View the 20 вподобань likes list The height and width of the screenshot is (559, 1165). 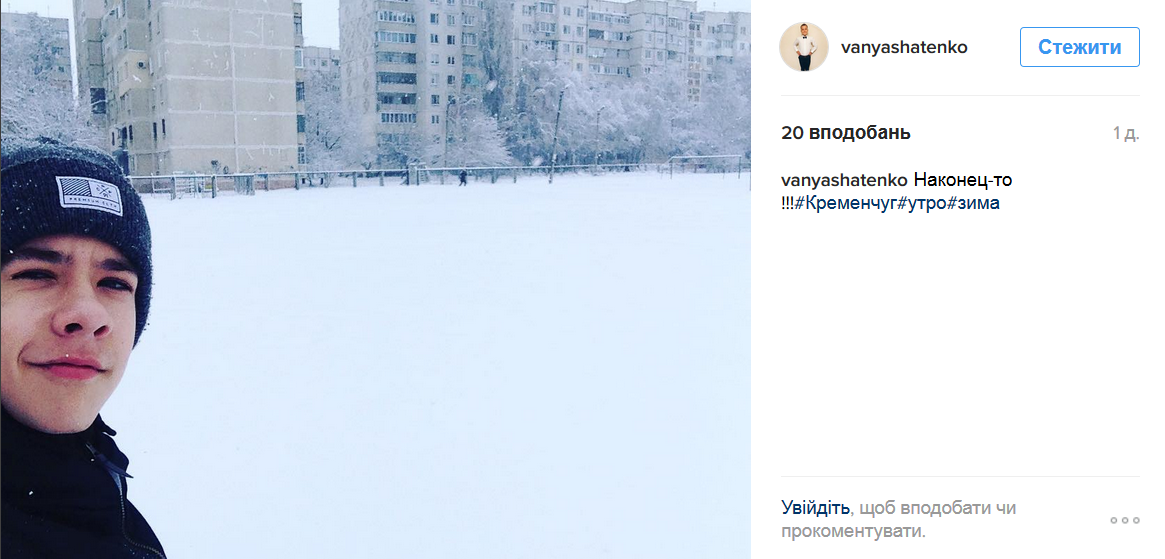point(845,133)
